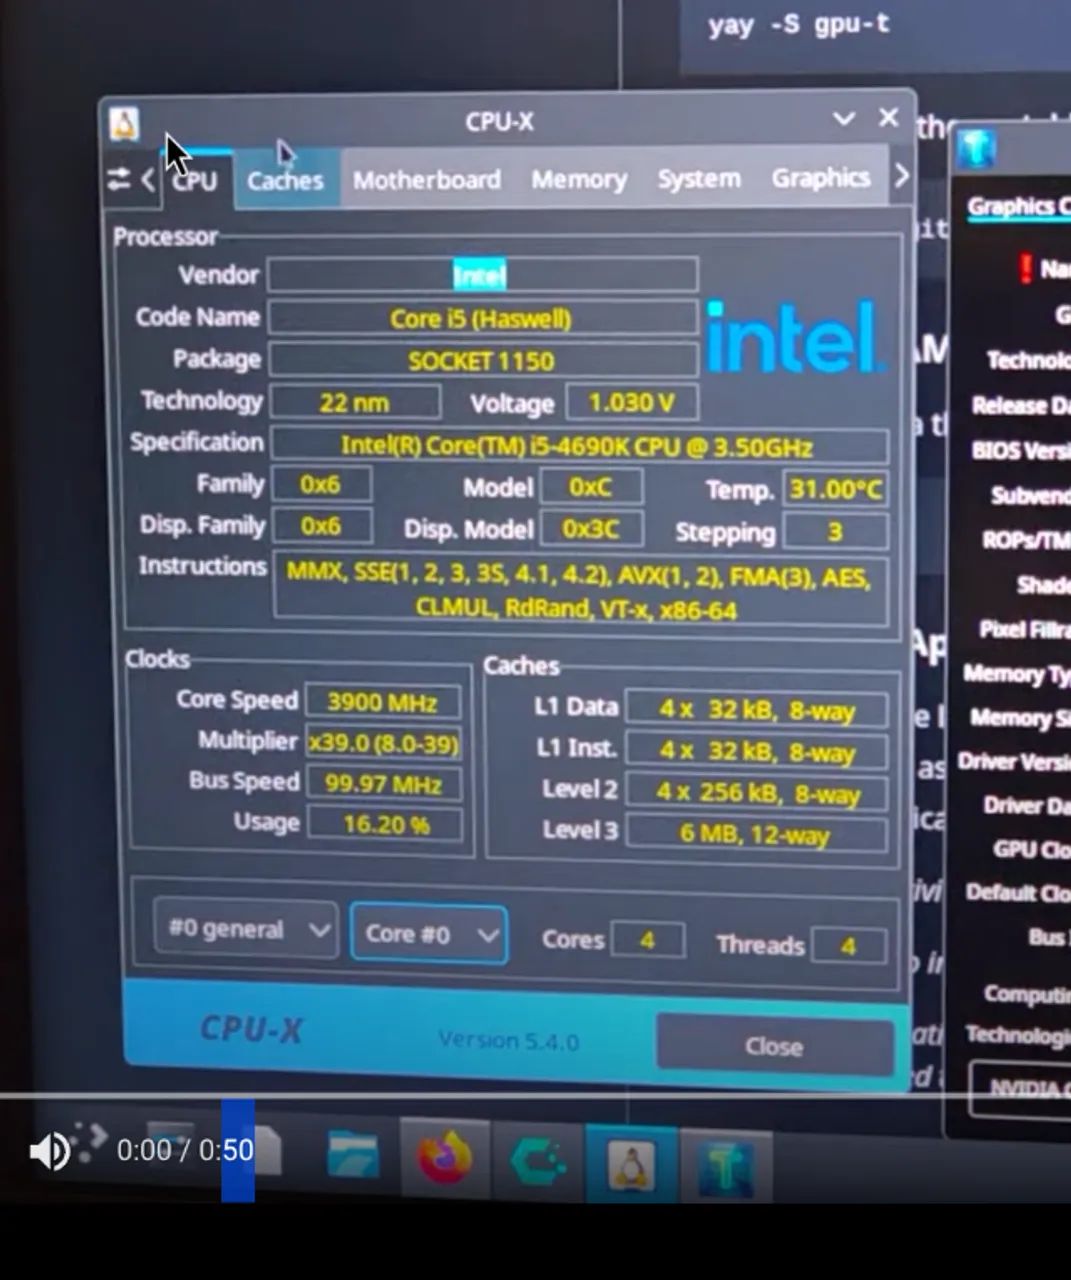This screenshot has width=1071, height=1280.
Task: Click the CPU-X app icon in the title bar
Action: coord(123,124)
